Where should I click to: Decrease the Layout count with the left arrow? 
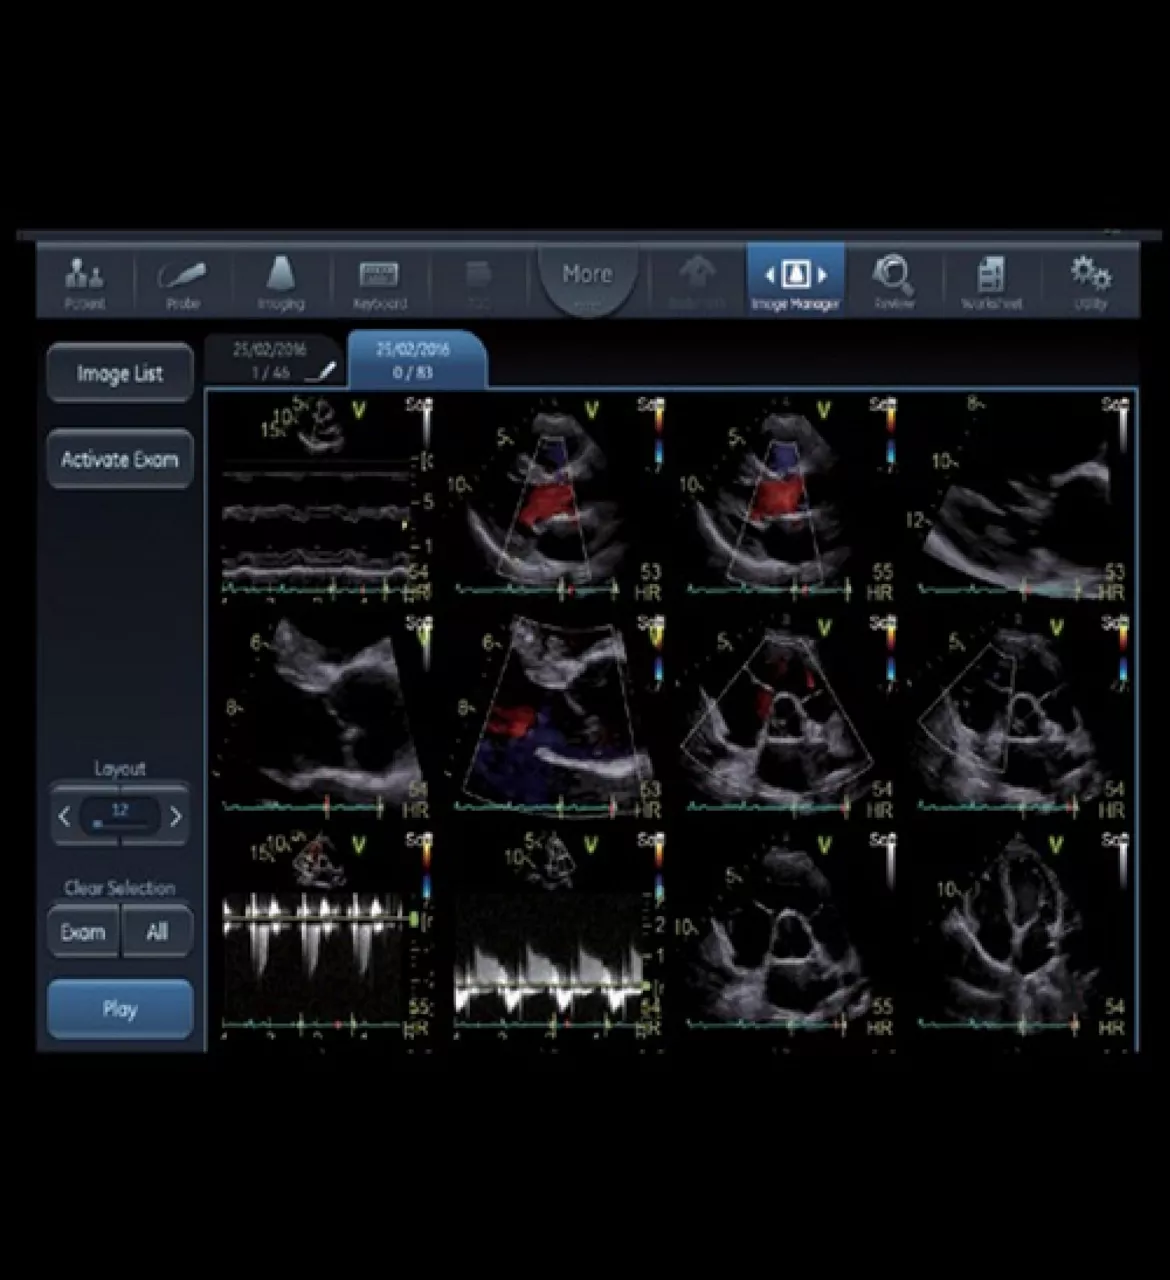pos(64,816)
